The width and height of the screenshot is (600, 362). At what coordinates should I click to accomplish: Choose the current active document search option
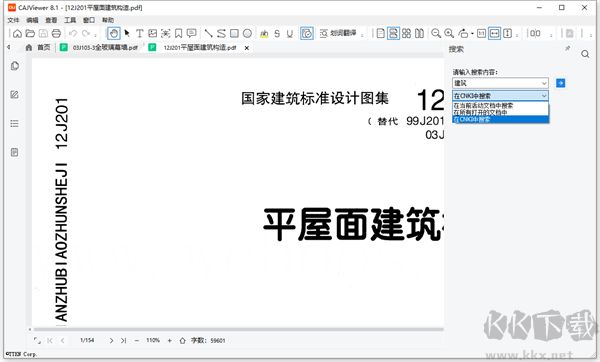point(501,105)
